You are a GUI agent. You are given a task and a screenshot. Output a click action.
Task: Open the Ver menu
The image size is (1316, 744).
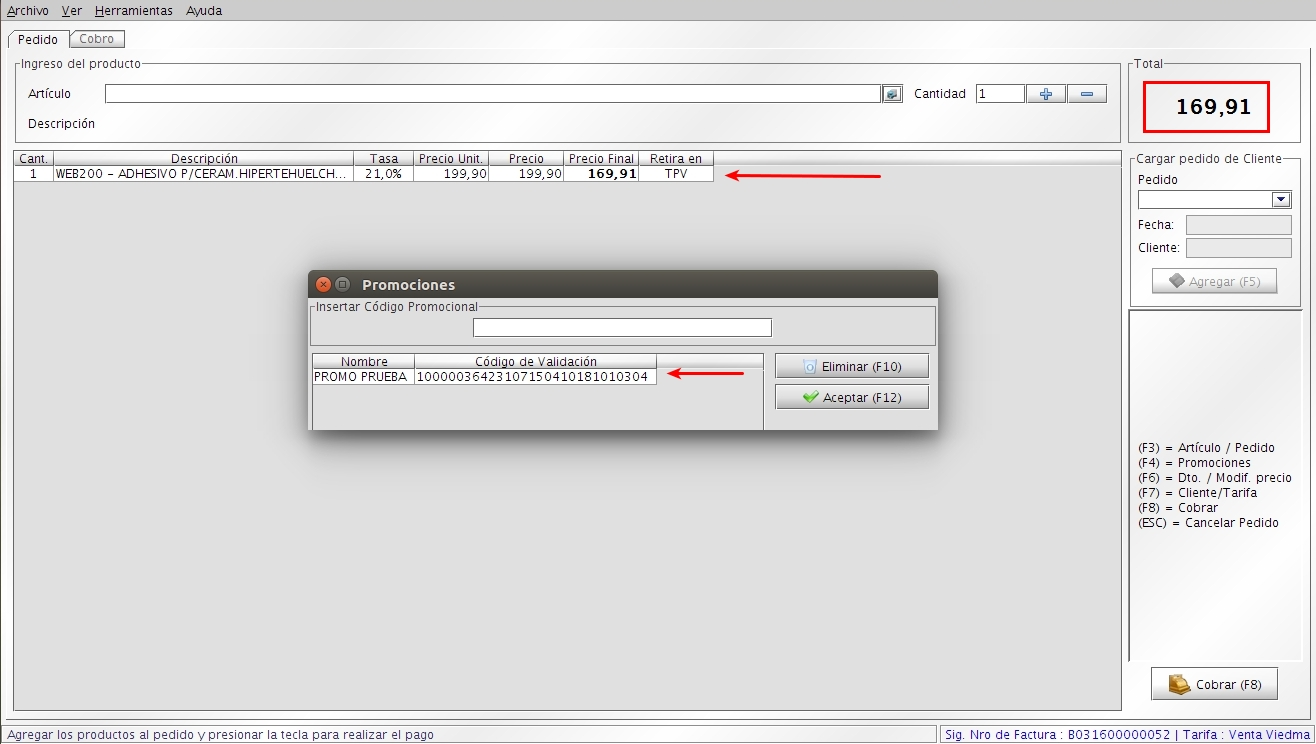click(x=71, y=11)
